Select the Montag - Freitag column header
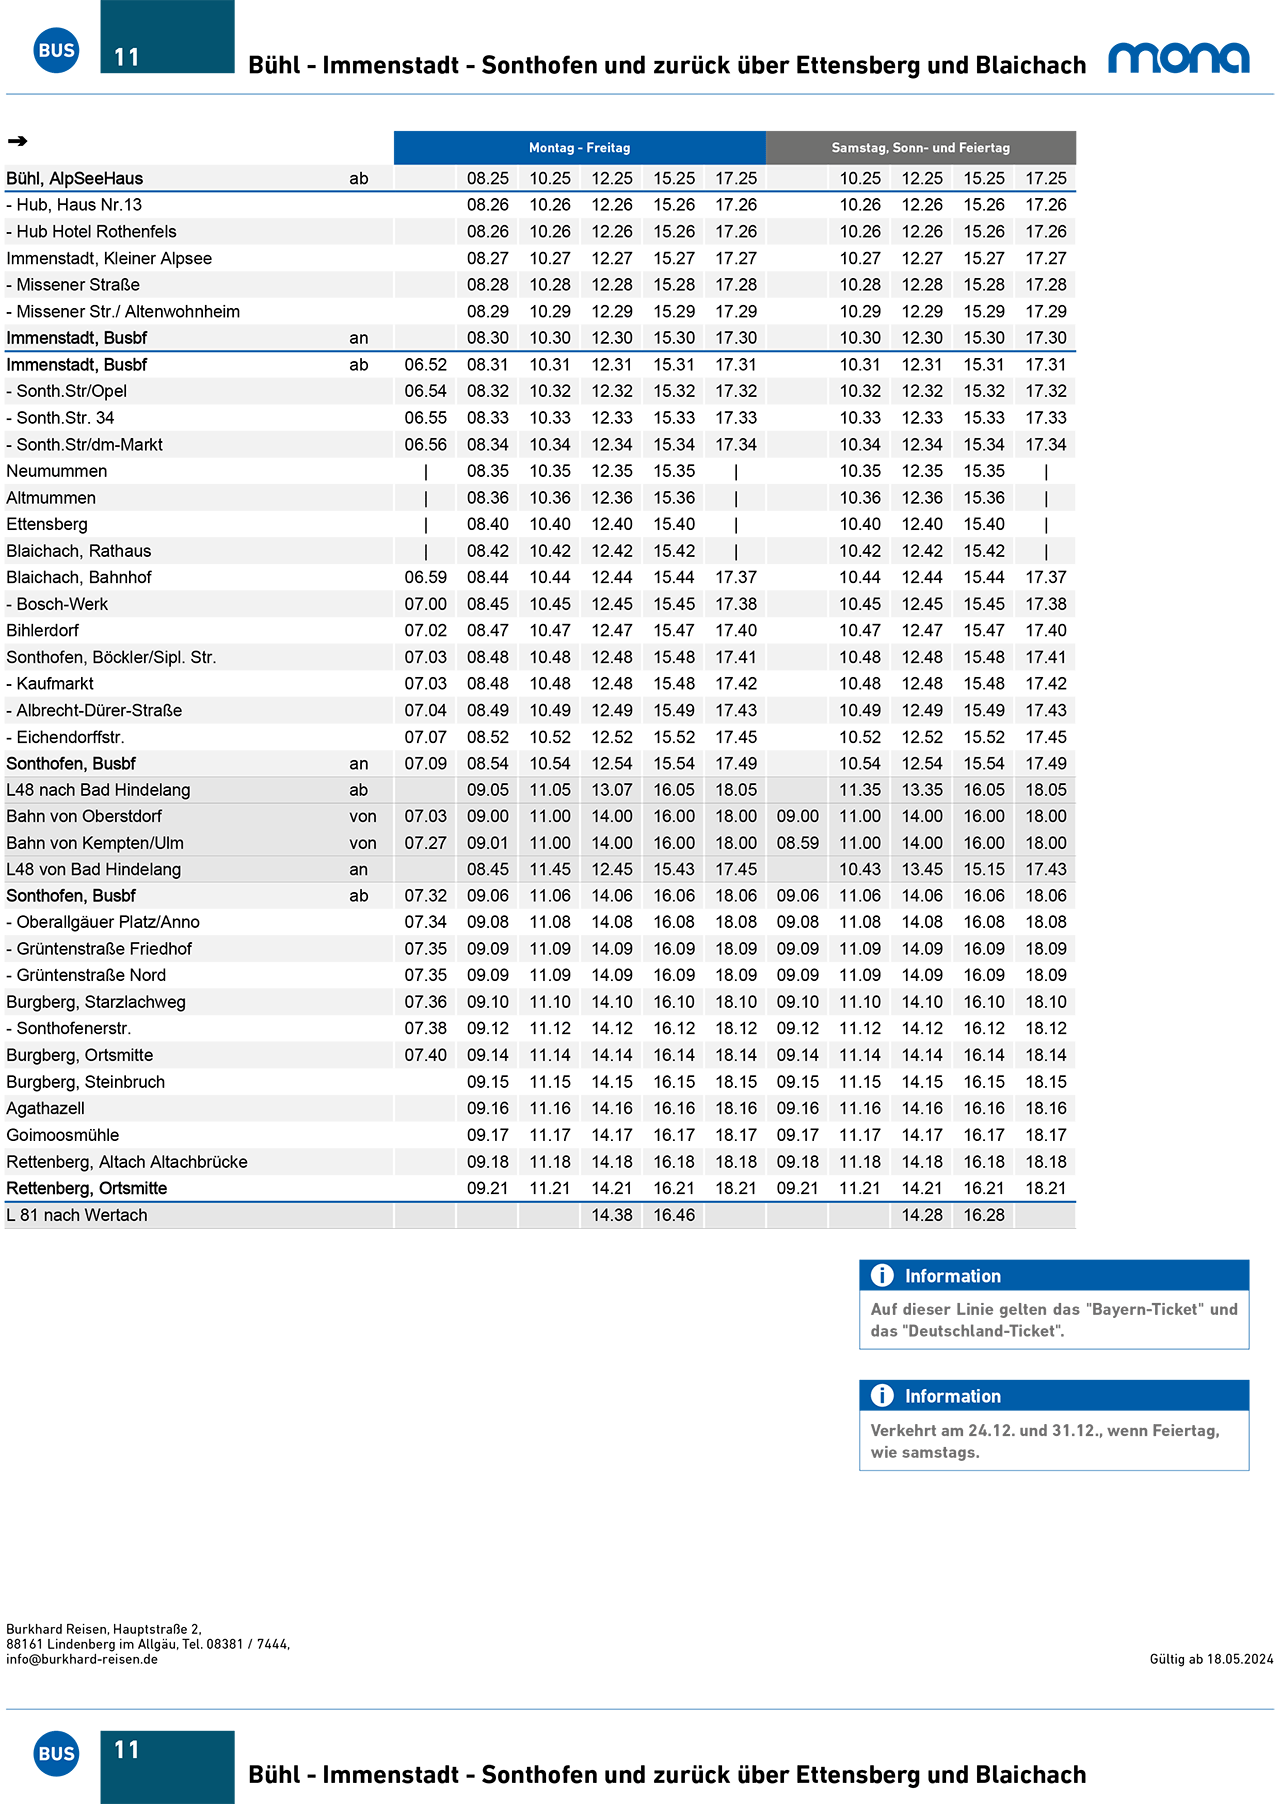This screenshot has height=1804, width=1280. (580, 147)
